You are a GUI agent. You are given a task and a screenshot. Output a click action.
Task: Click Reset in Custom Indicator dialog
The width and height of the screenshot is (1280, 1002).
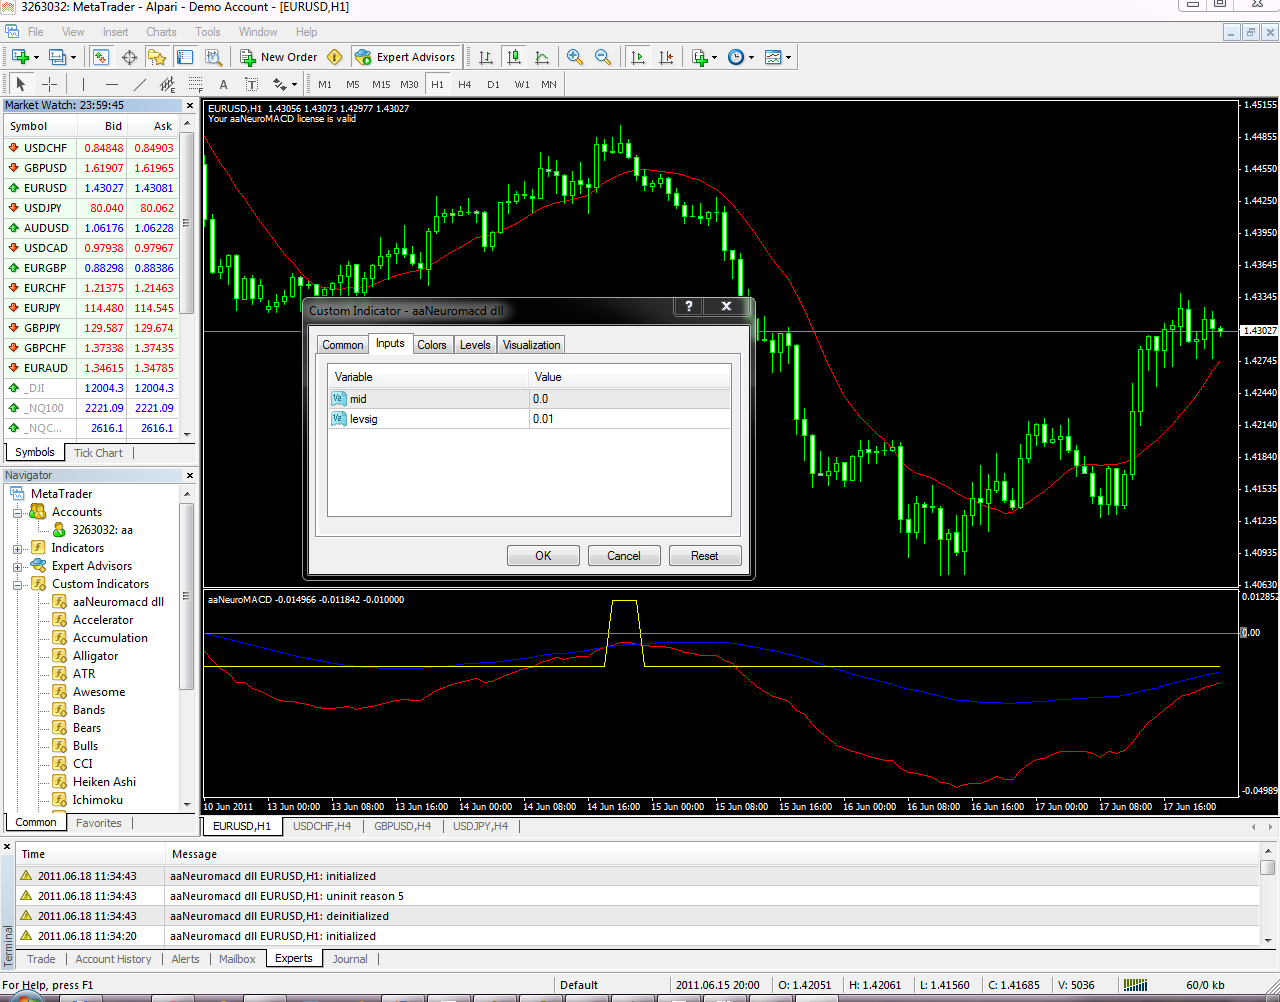(705, 556)
